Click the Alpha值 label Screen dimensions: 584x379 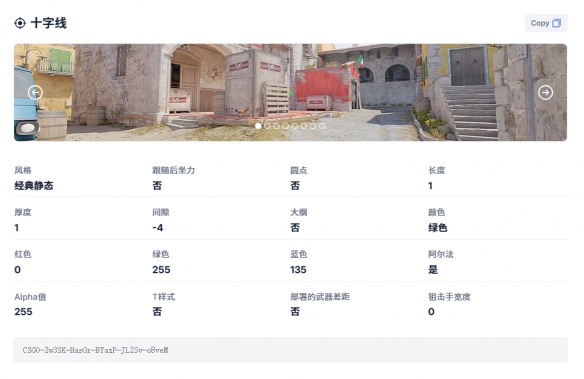30,297
